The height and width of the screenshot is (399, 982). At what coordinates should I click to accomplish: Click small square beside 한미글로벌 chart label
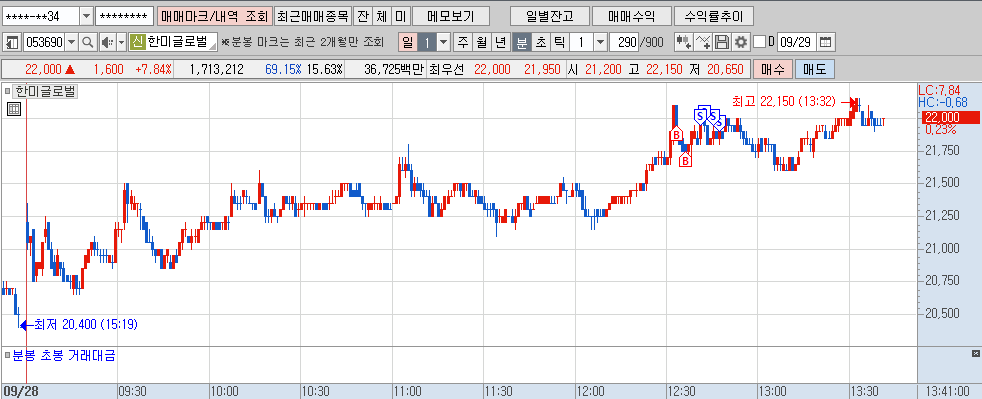[8, 91]
